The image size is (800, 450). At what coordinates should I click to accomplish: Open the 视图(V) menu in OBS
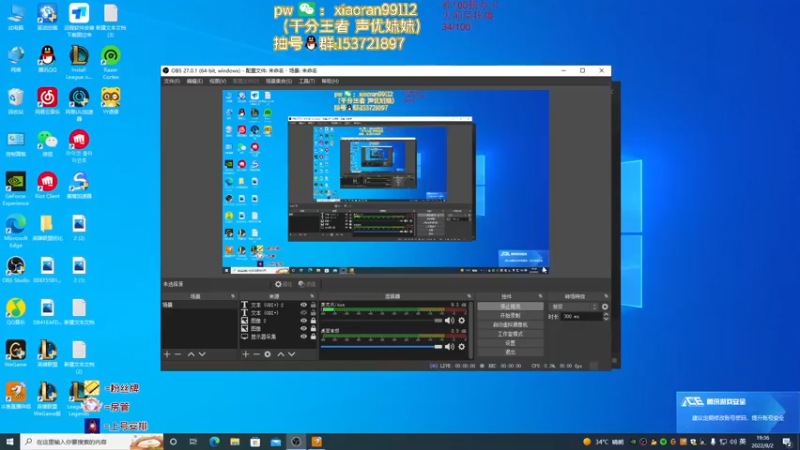[x=217, y=81]
